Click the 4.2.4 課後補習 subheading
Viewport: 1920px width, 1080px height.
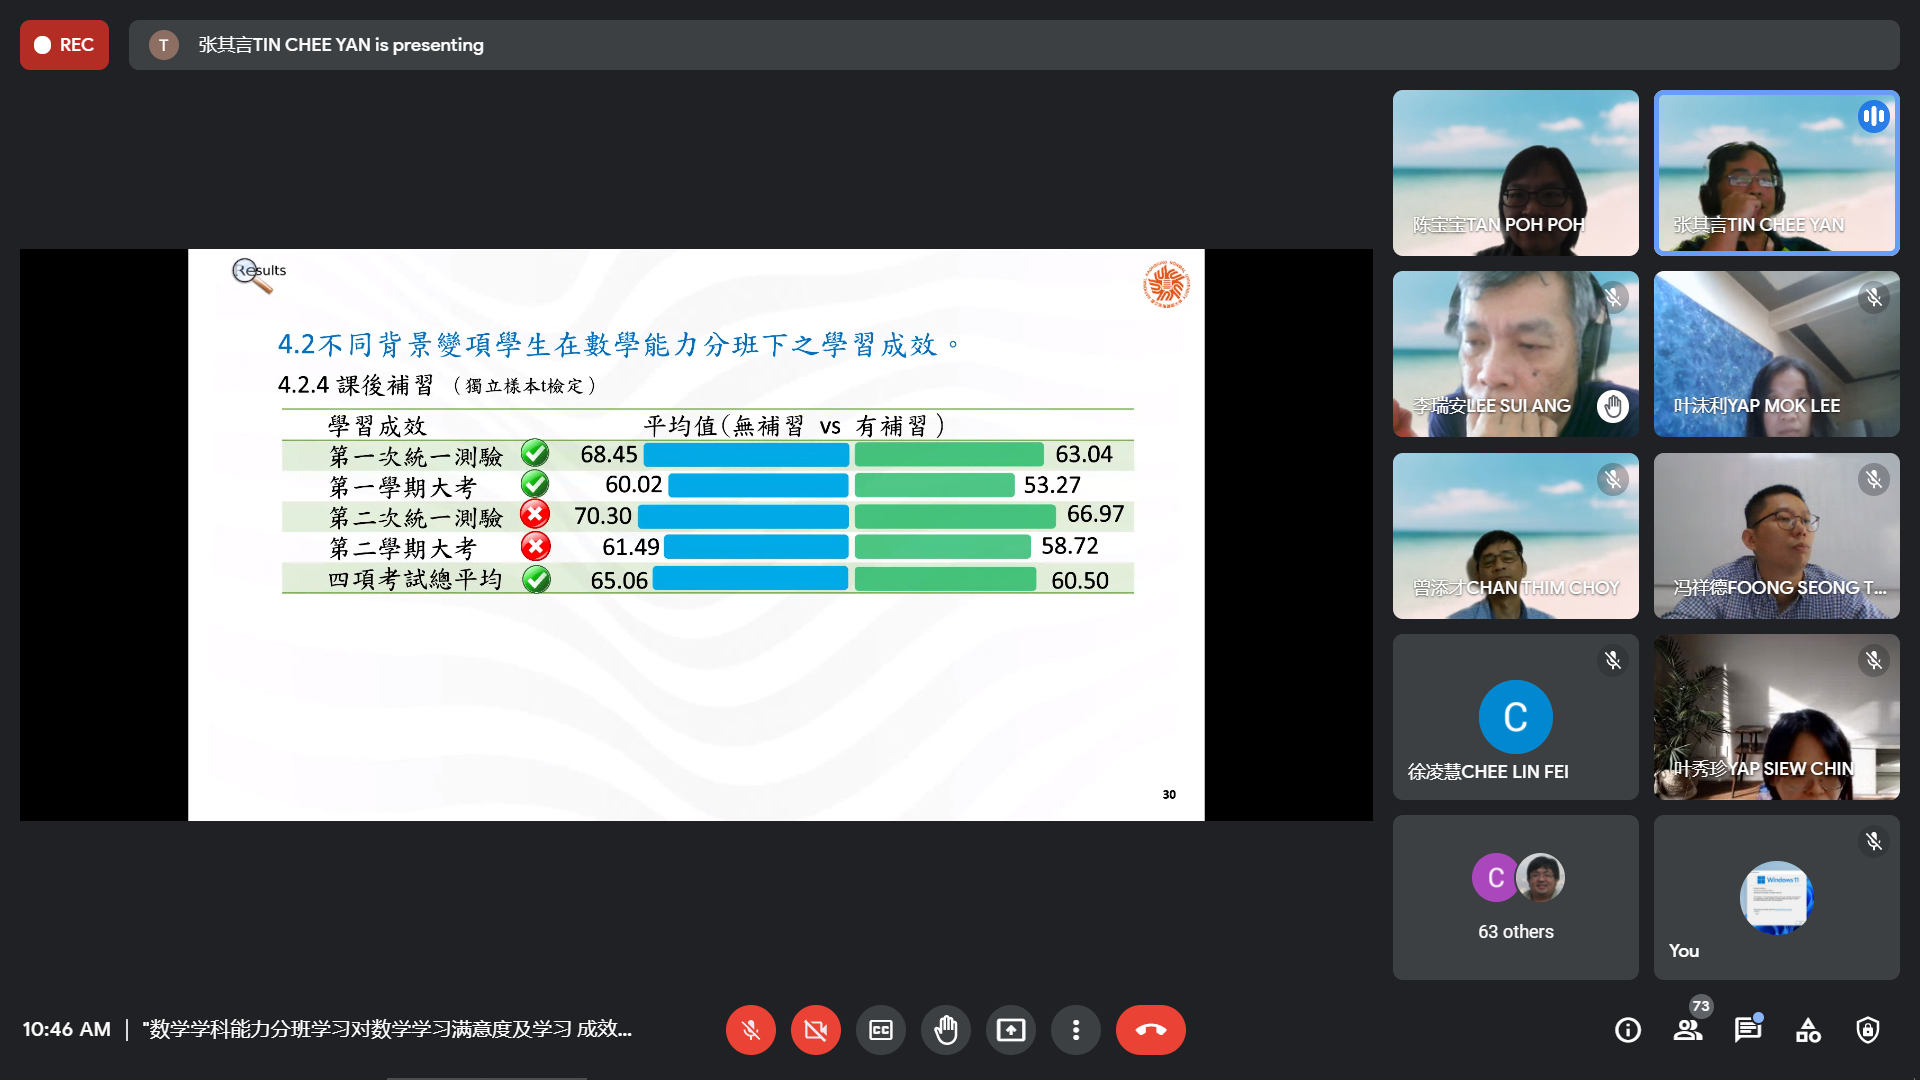tap(356, 385)
